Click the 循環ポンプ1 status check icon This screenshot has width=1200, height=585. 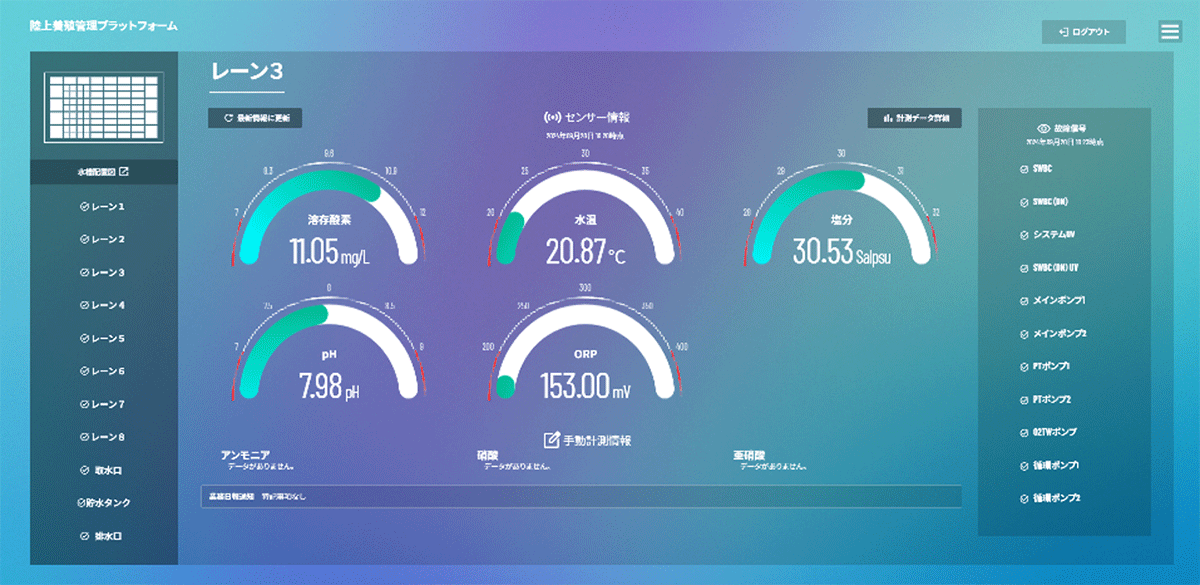click(1024, 465)
